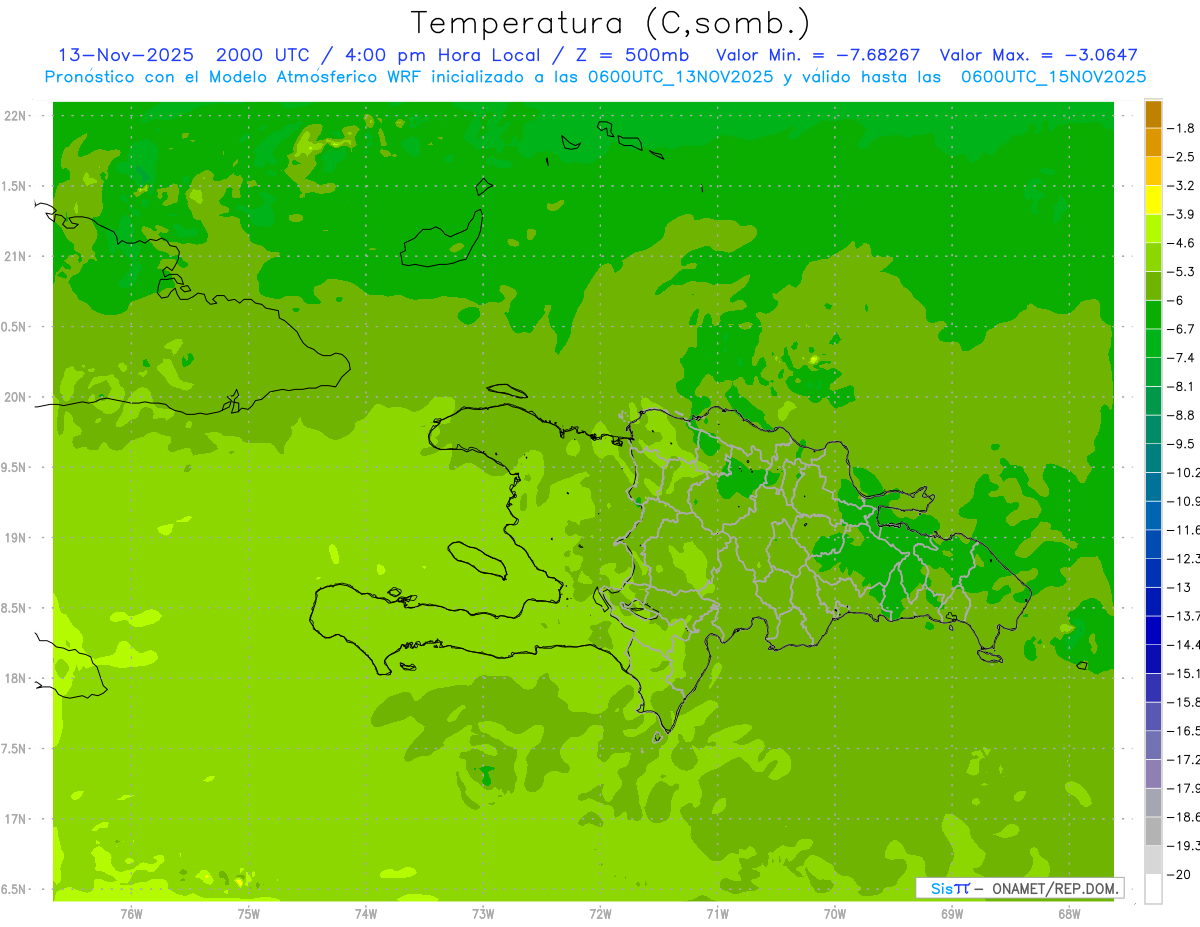This screenshot has height=927, width=1200.
Task: Click the legend value "-20"
Action: coord(1180,874)
